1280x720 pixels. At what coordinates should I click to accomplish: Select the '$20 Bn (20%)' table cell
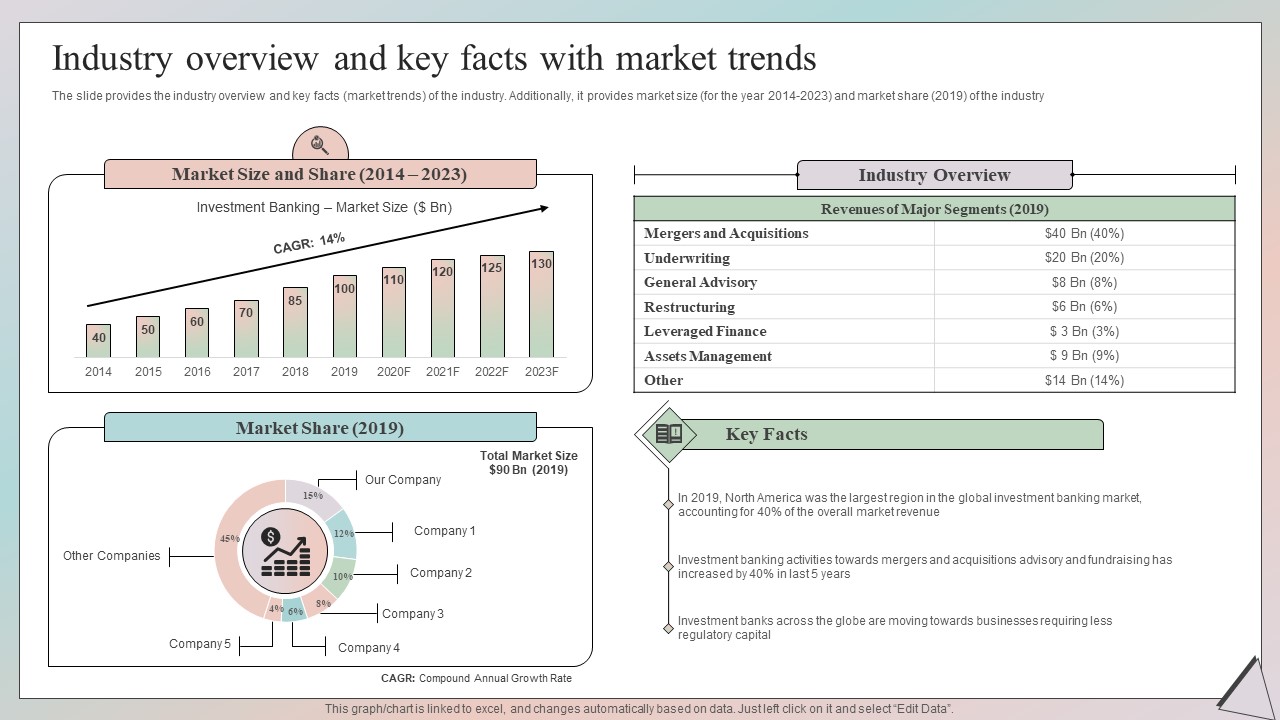tap(1084, 258)
